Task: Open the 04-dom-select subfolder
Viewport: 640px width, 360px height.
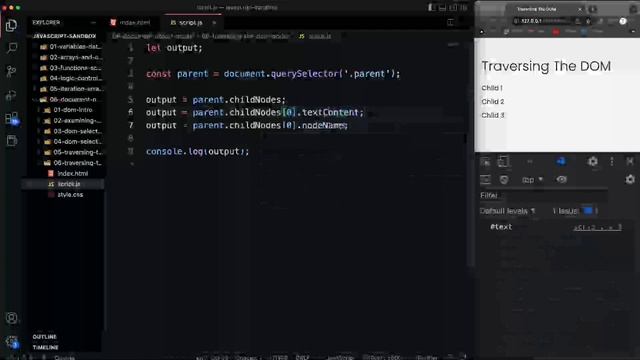Action: 73,142
